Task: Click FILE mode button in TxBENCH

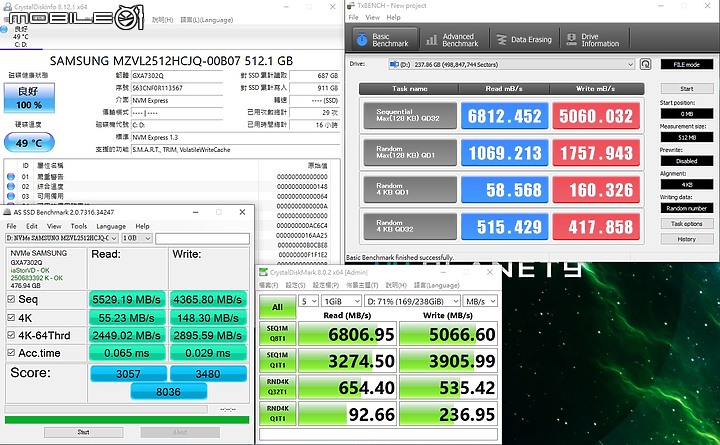Action: (x=686, y=64)
